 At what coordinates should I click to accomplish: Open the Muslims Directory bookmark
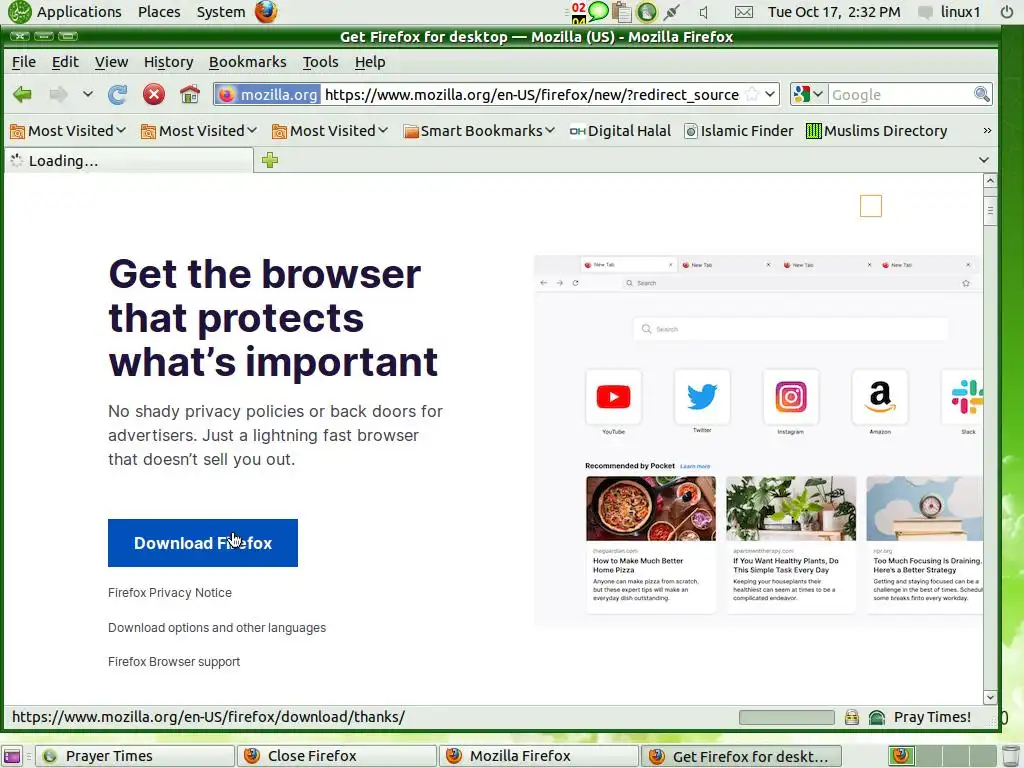pos(876,131)
